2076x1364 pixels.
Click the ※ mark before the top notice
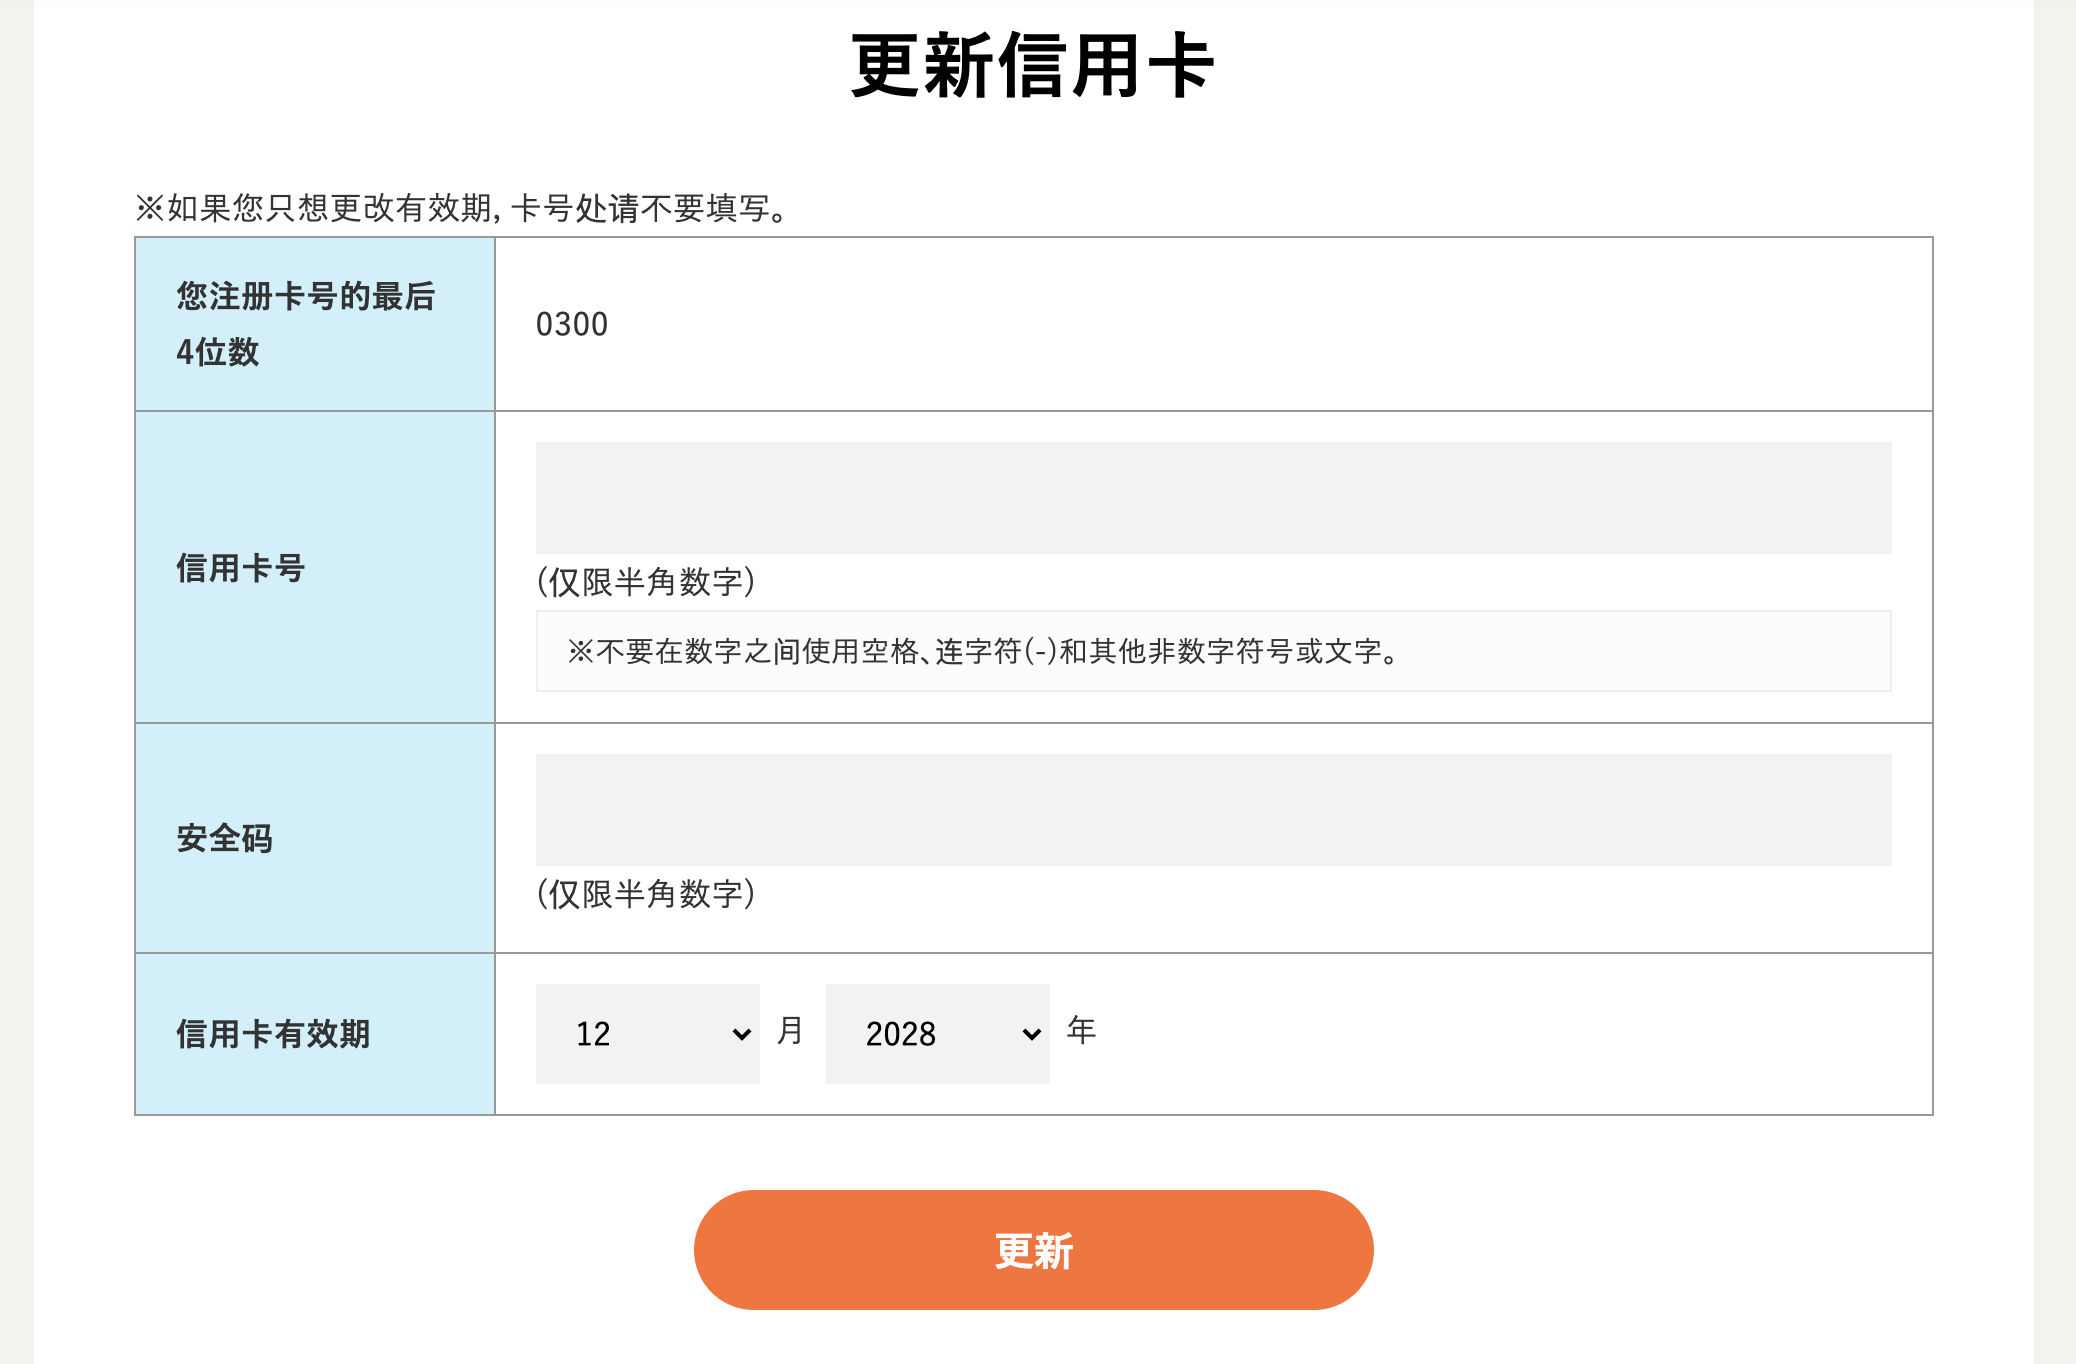(x=149, y=208)
